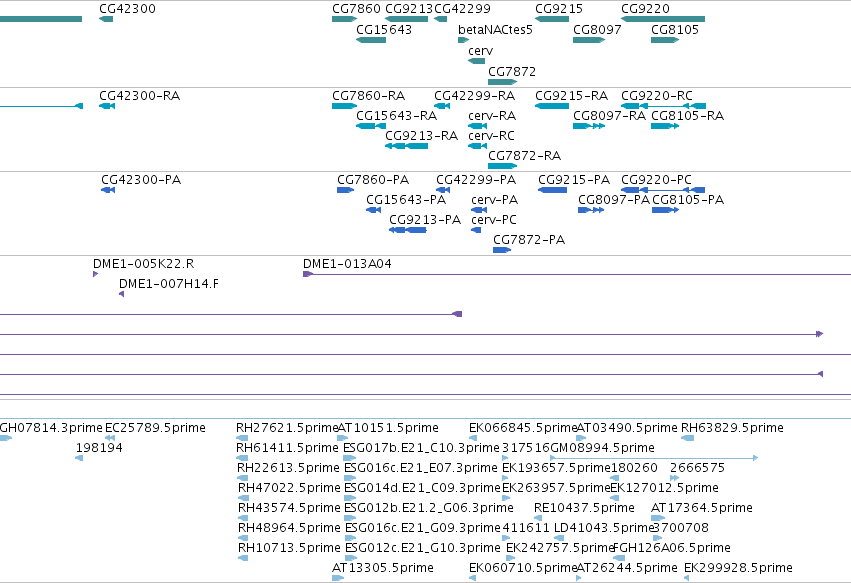Select the CG9215 gene arrow
The width and height of the screenshot is (851, 583).
pos(552,19)
